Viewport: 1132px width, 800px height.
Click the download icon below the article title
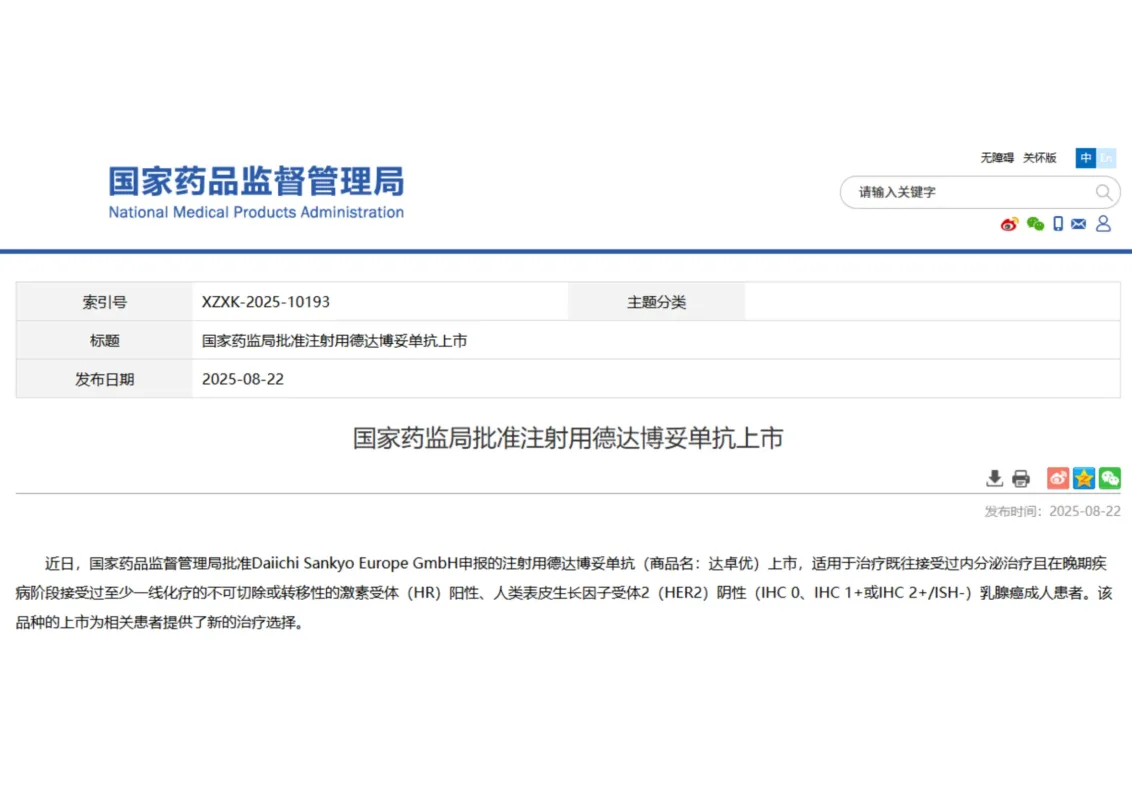(x=995, y=478)
